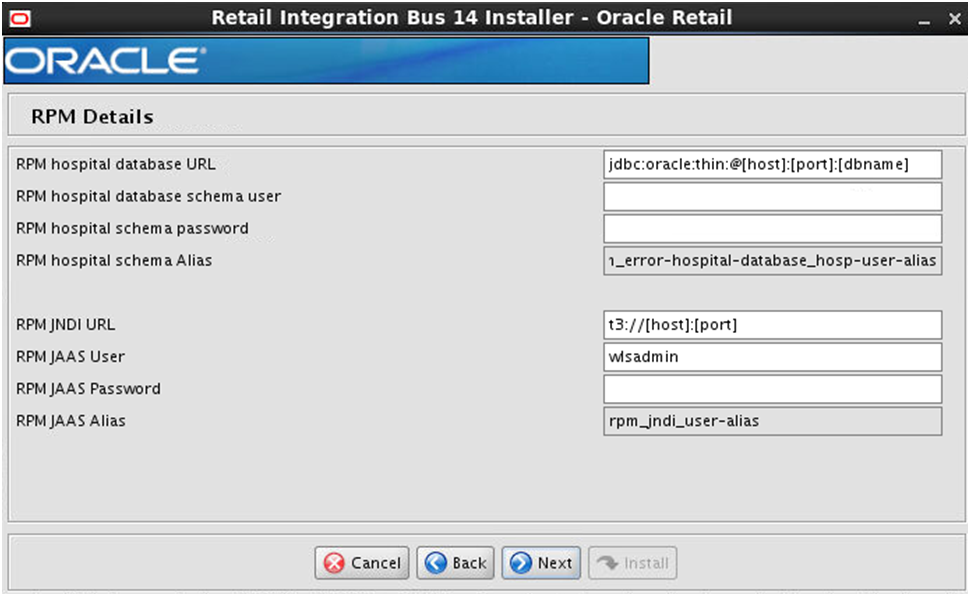Click the 'RPM JAAS Alias' label
The height and width of the screenshot is (596, 970).
[x=71, y=421]
